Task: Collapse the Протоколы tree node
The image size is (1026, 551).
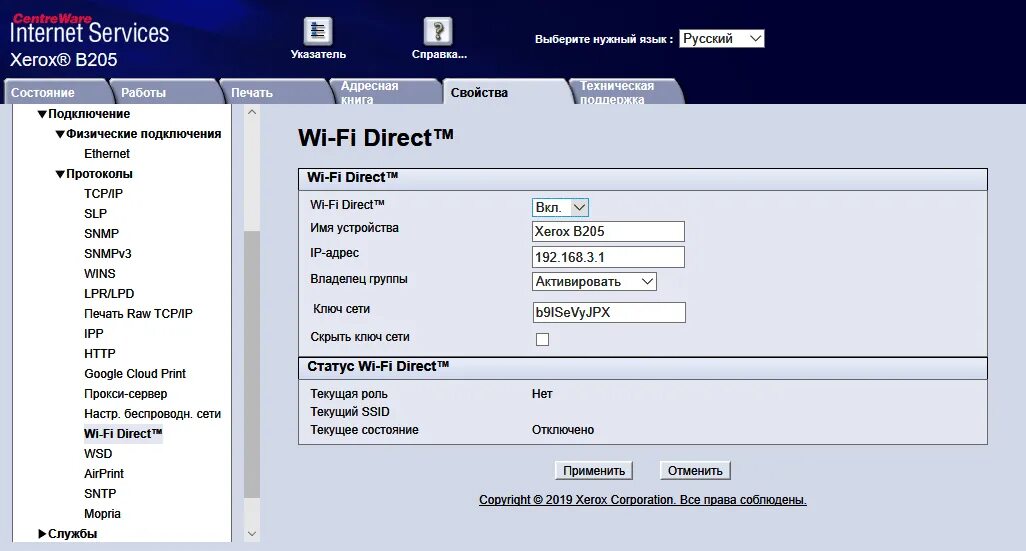Action: coord(60,174)
